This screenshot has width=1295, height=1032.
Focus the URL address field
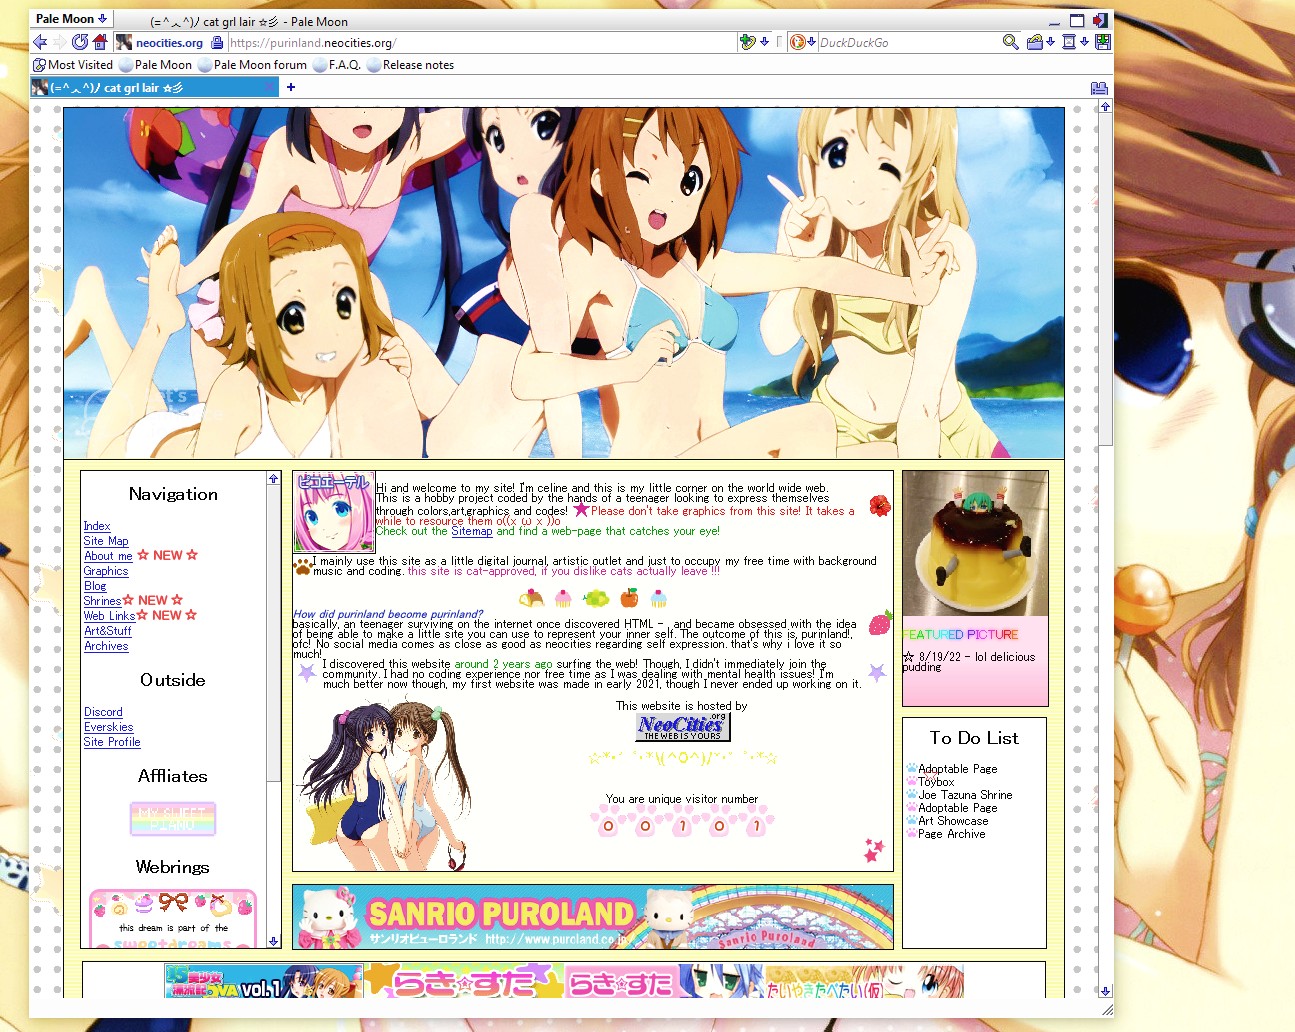click(x=480, y=42)
